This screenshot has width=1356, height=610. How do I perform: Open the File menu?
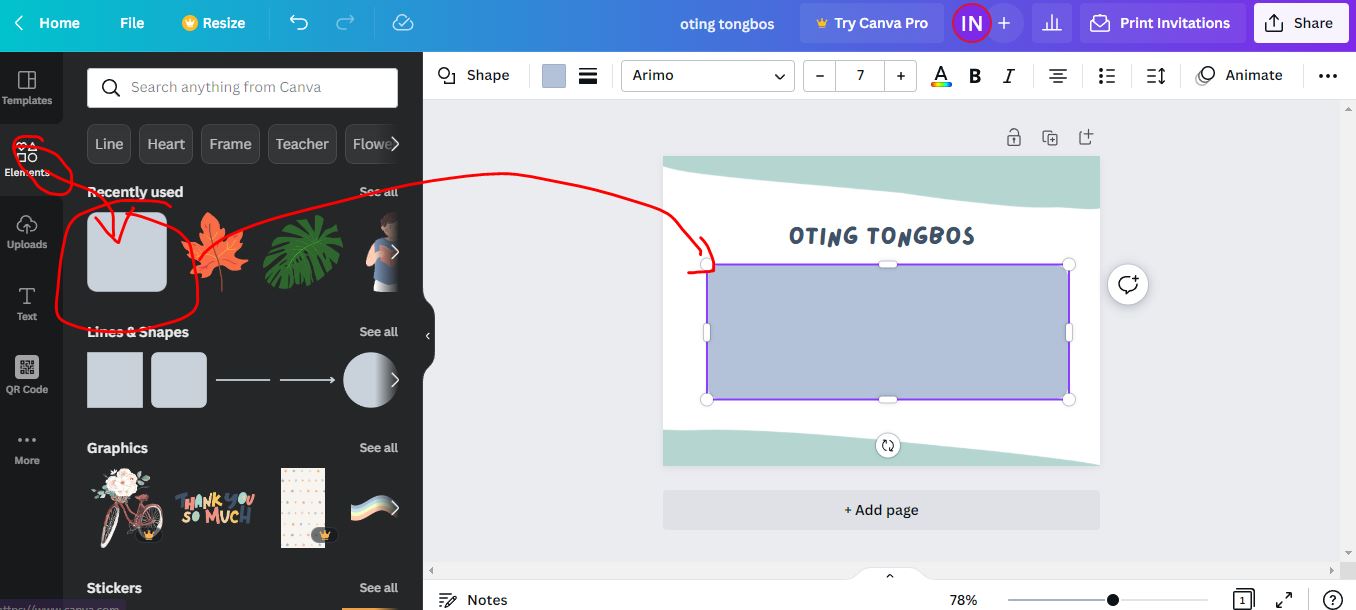(131, 22)
